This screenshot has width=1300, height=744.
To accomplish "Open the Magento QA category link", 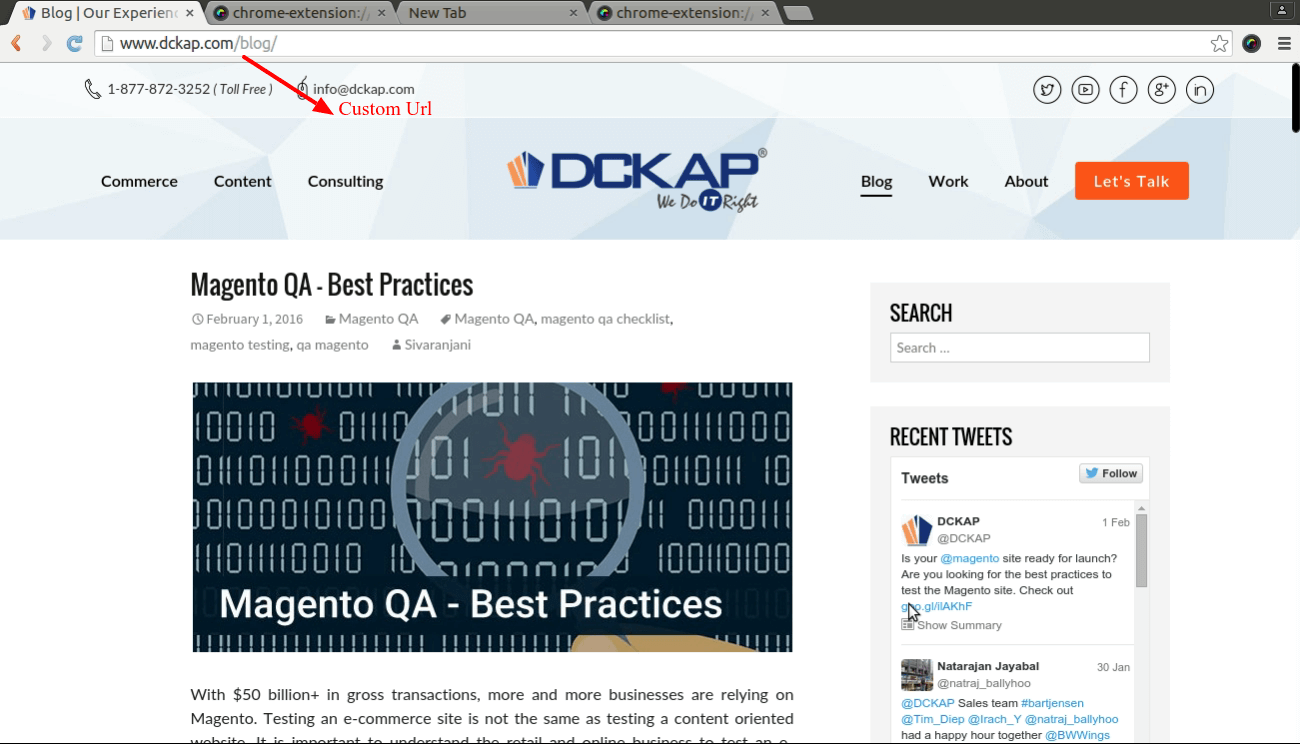I will (x=377, y=318).
